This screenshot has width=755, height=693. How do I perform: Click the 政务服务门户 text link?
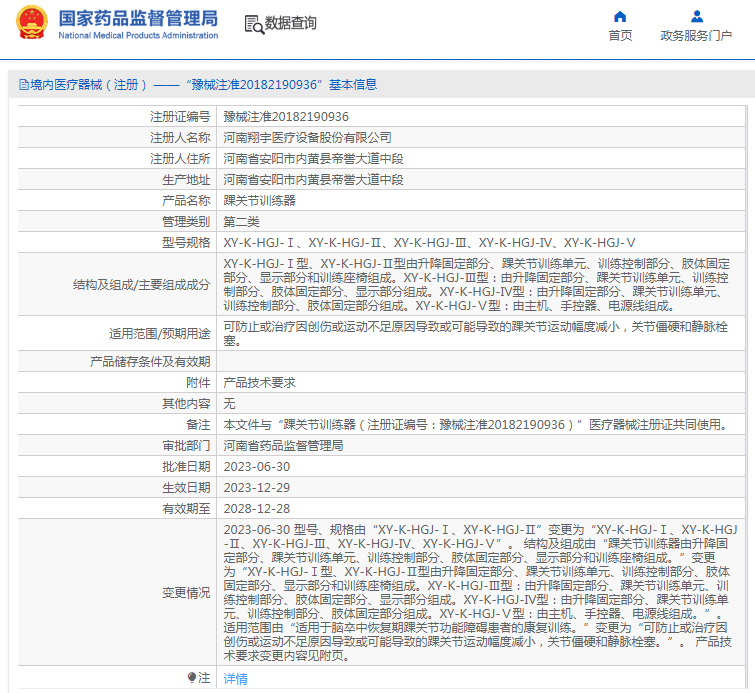[x=696, y=36]
